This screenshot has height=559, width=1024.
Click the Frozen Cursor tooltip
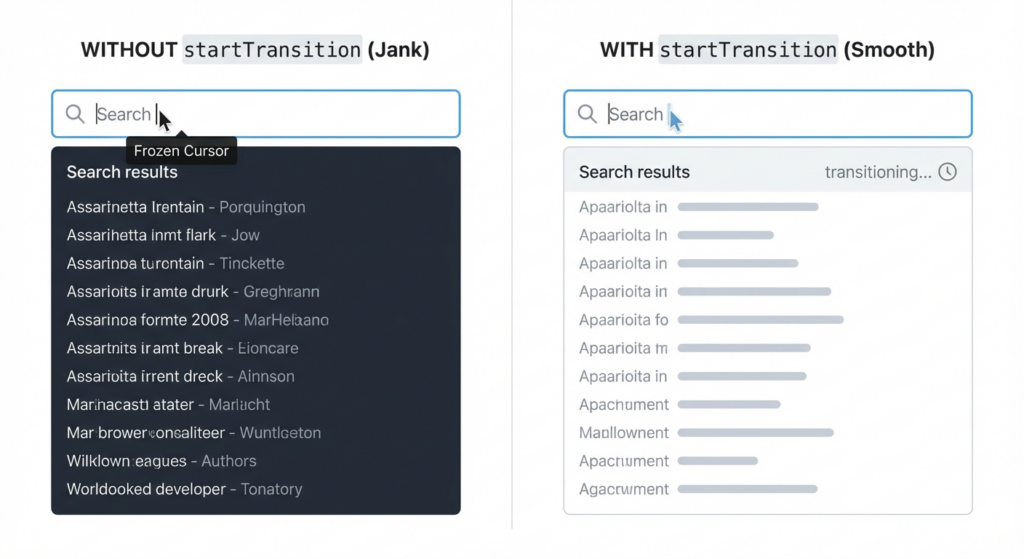tap(182, 151)
